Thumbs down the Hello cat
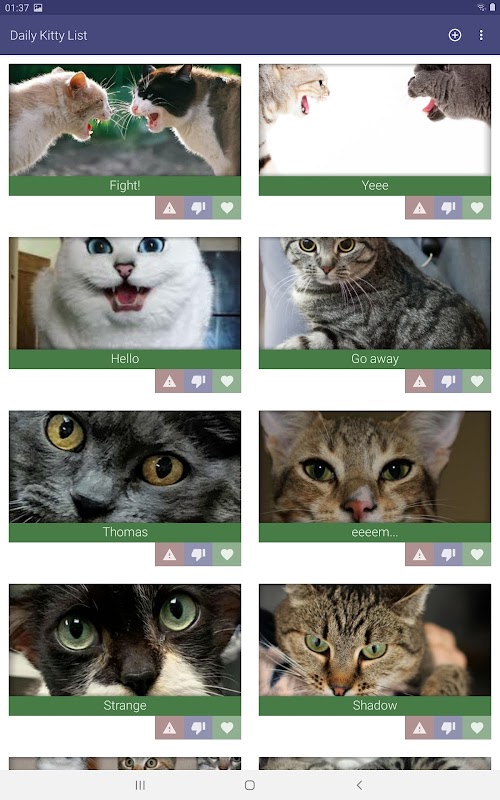 (x=198, y=381)
